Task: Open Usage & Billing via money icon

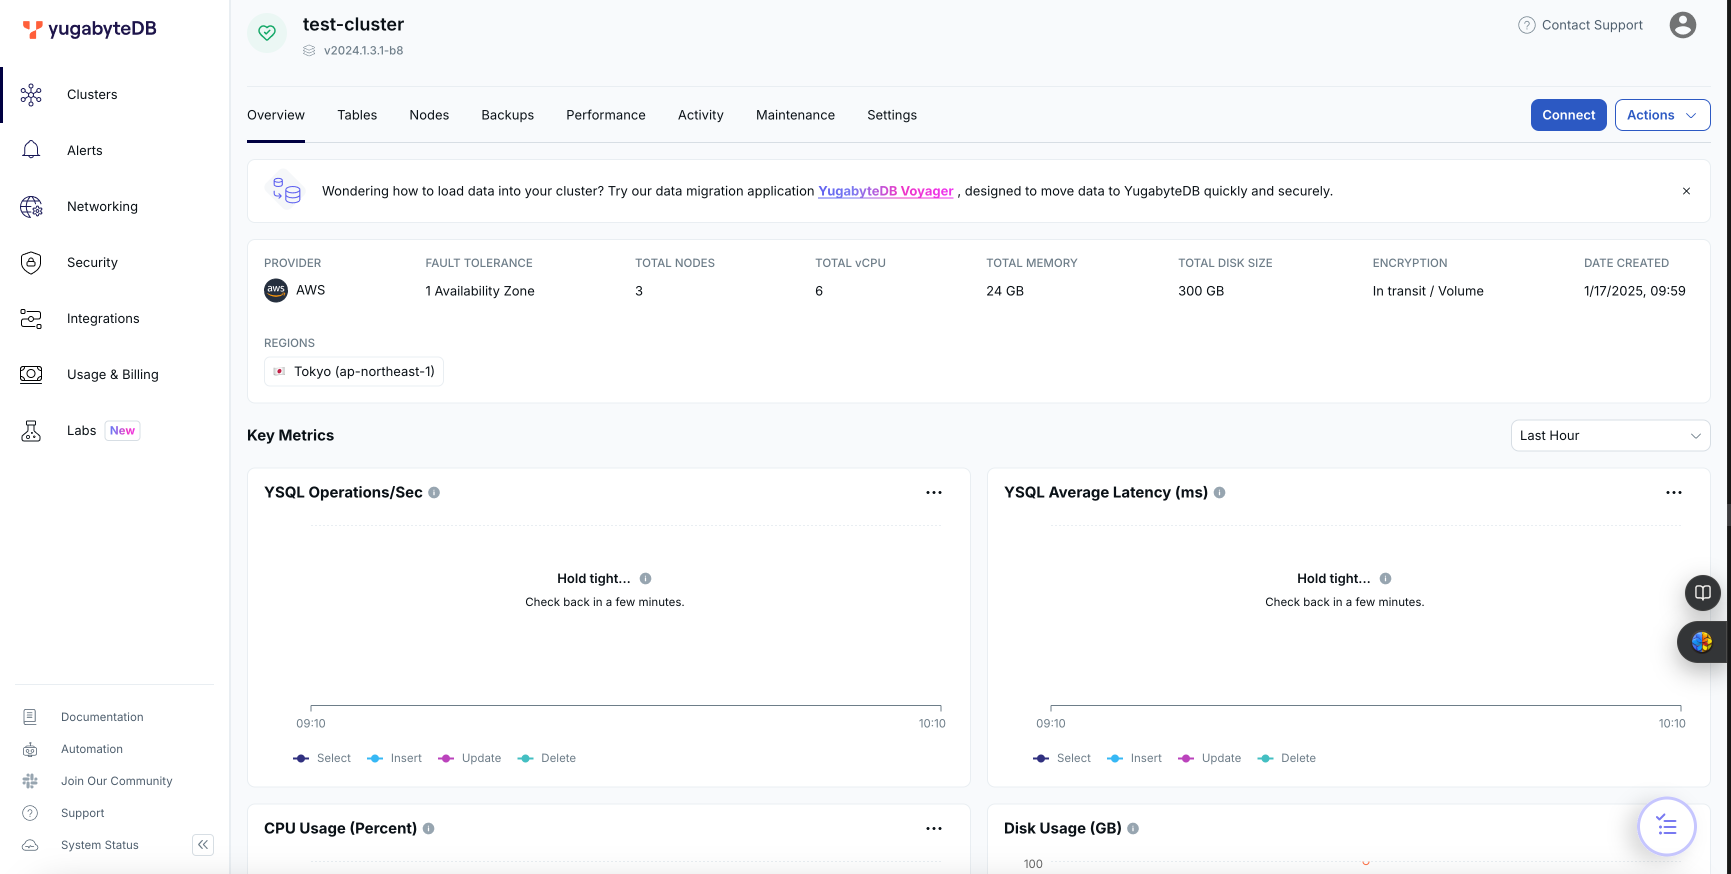Action: click(31, 374)
